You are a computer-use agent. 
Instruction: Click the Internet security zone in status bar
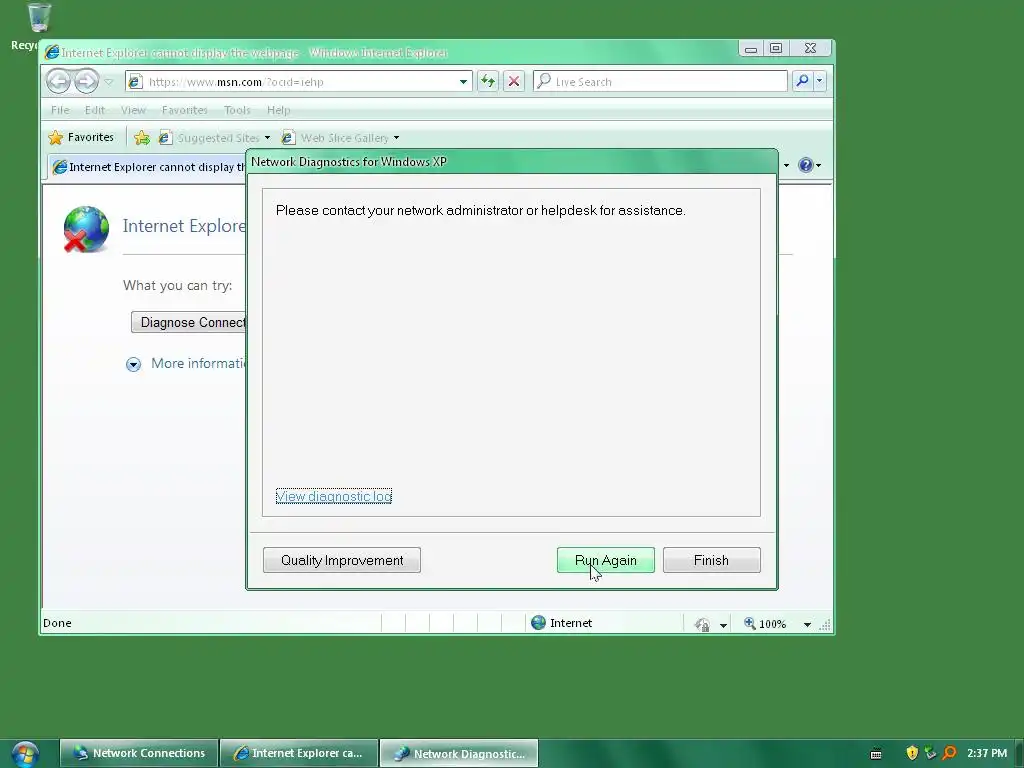(562, 623)
